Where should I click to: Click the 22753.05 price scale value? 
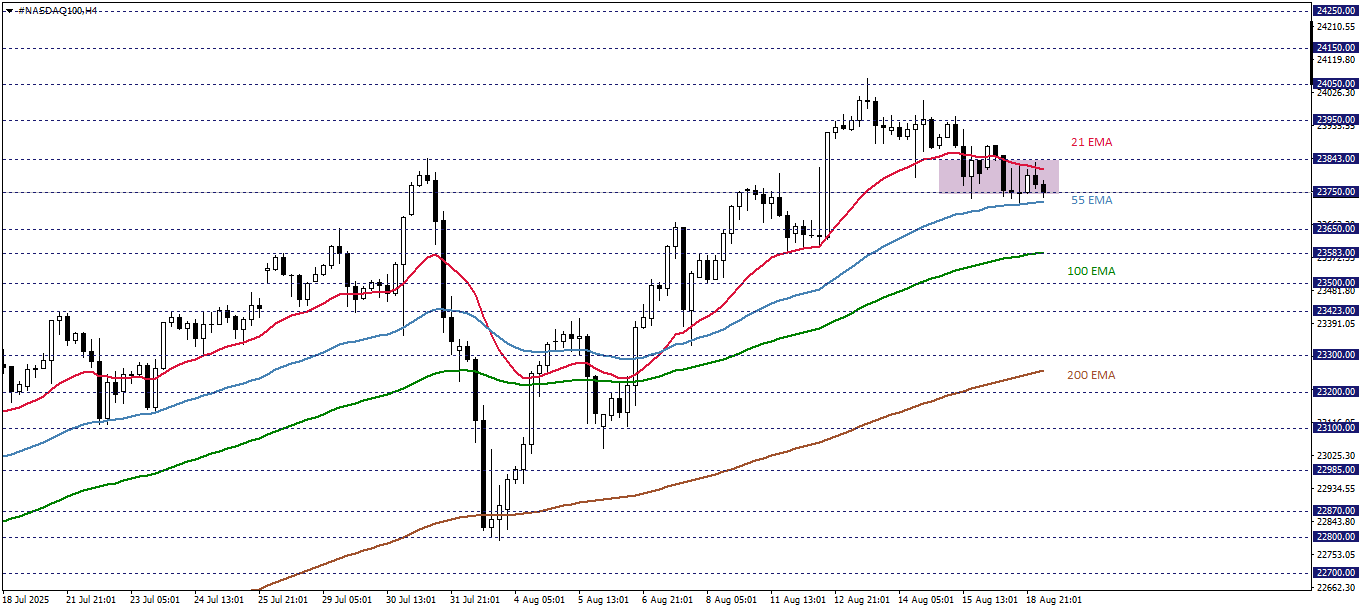coord(1337,554)
